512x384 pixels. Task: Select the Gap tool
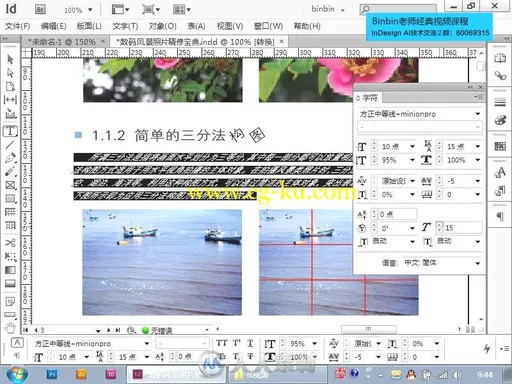(10, 100)
